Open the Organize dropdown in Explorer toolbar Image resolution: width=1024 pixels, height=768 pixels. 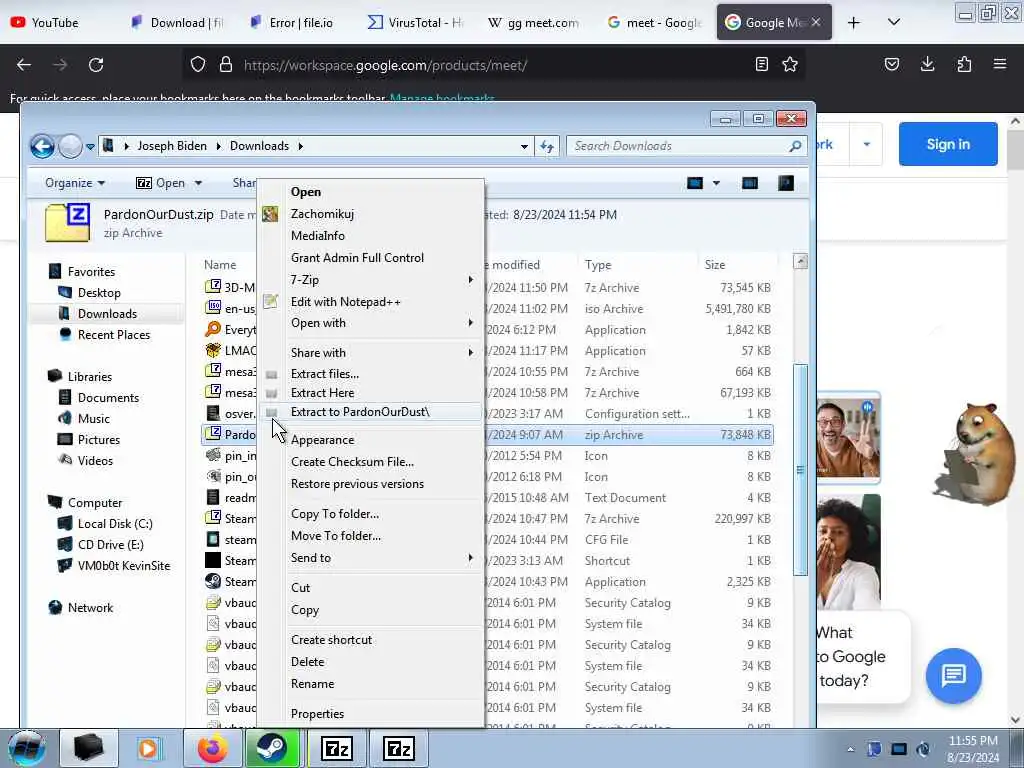pos(74,184)
